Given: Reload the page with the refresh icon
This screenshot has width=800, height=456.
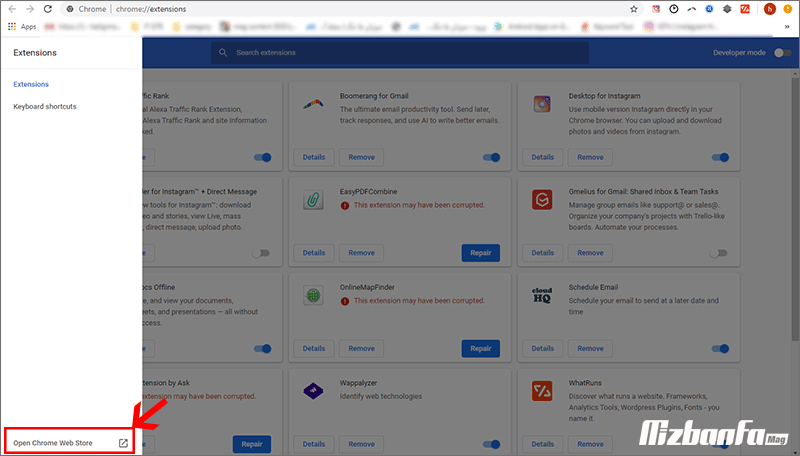Looking at the screenshot, I should 47,9.
